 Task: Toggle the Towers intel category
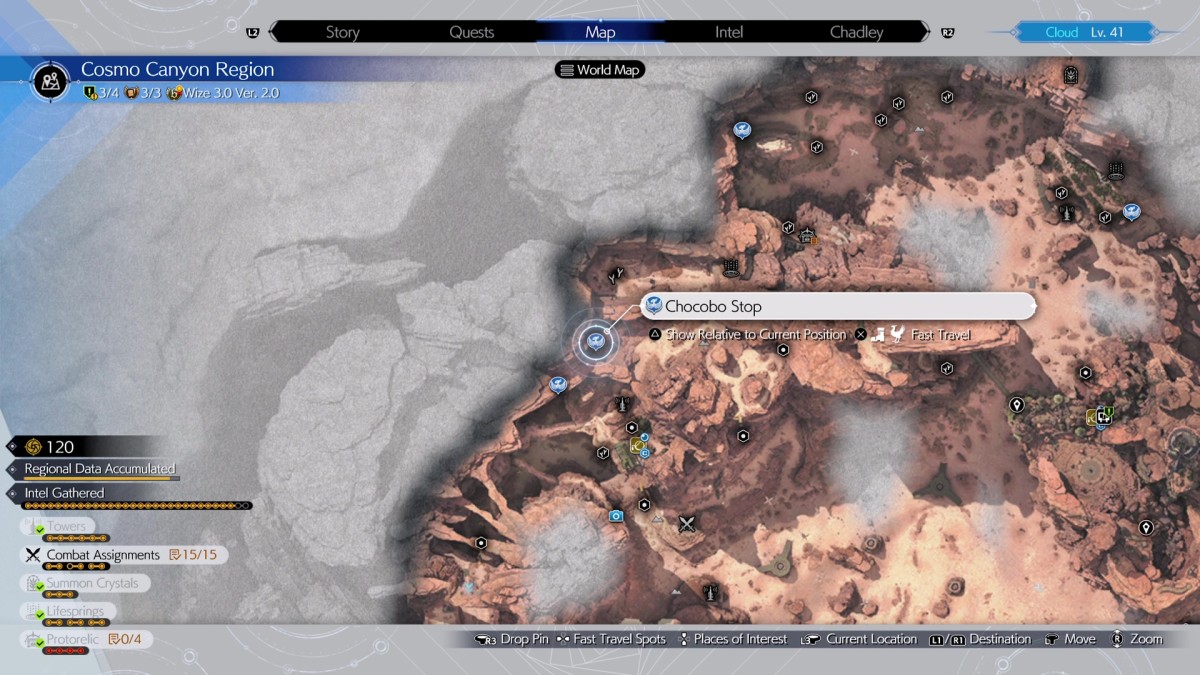(58, 526)
